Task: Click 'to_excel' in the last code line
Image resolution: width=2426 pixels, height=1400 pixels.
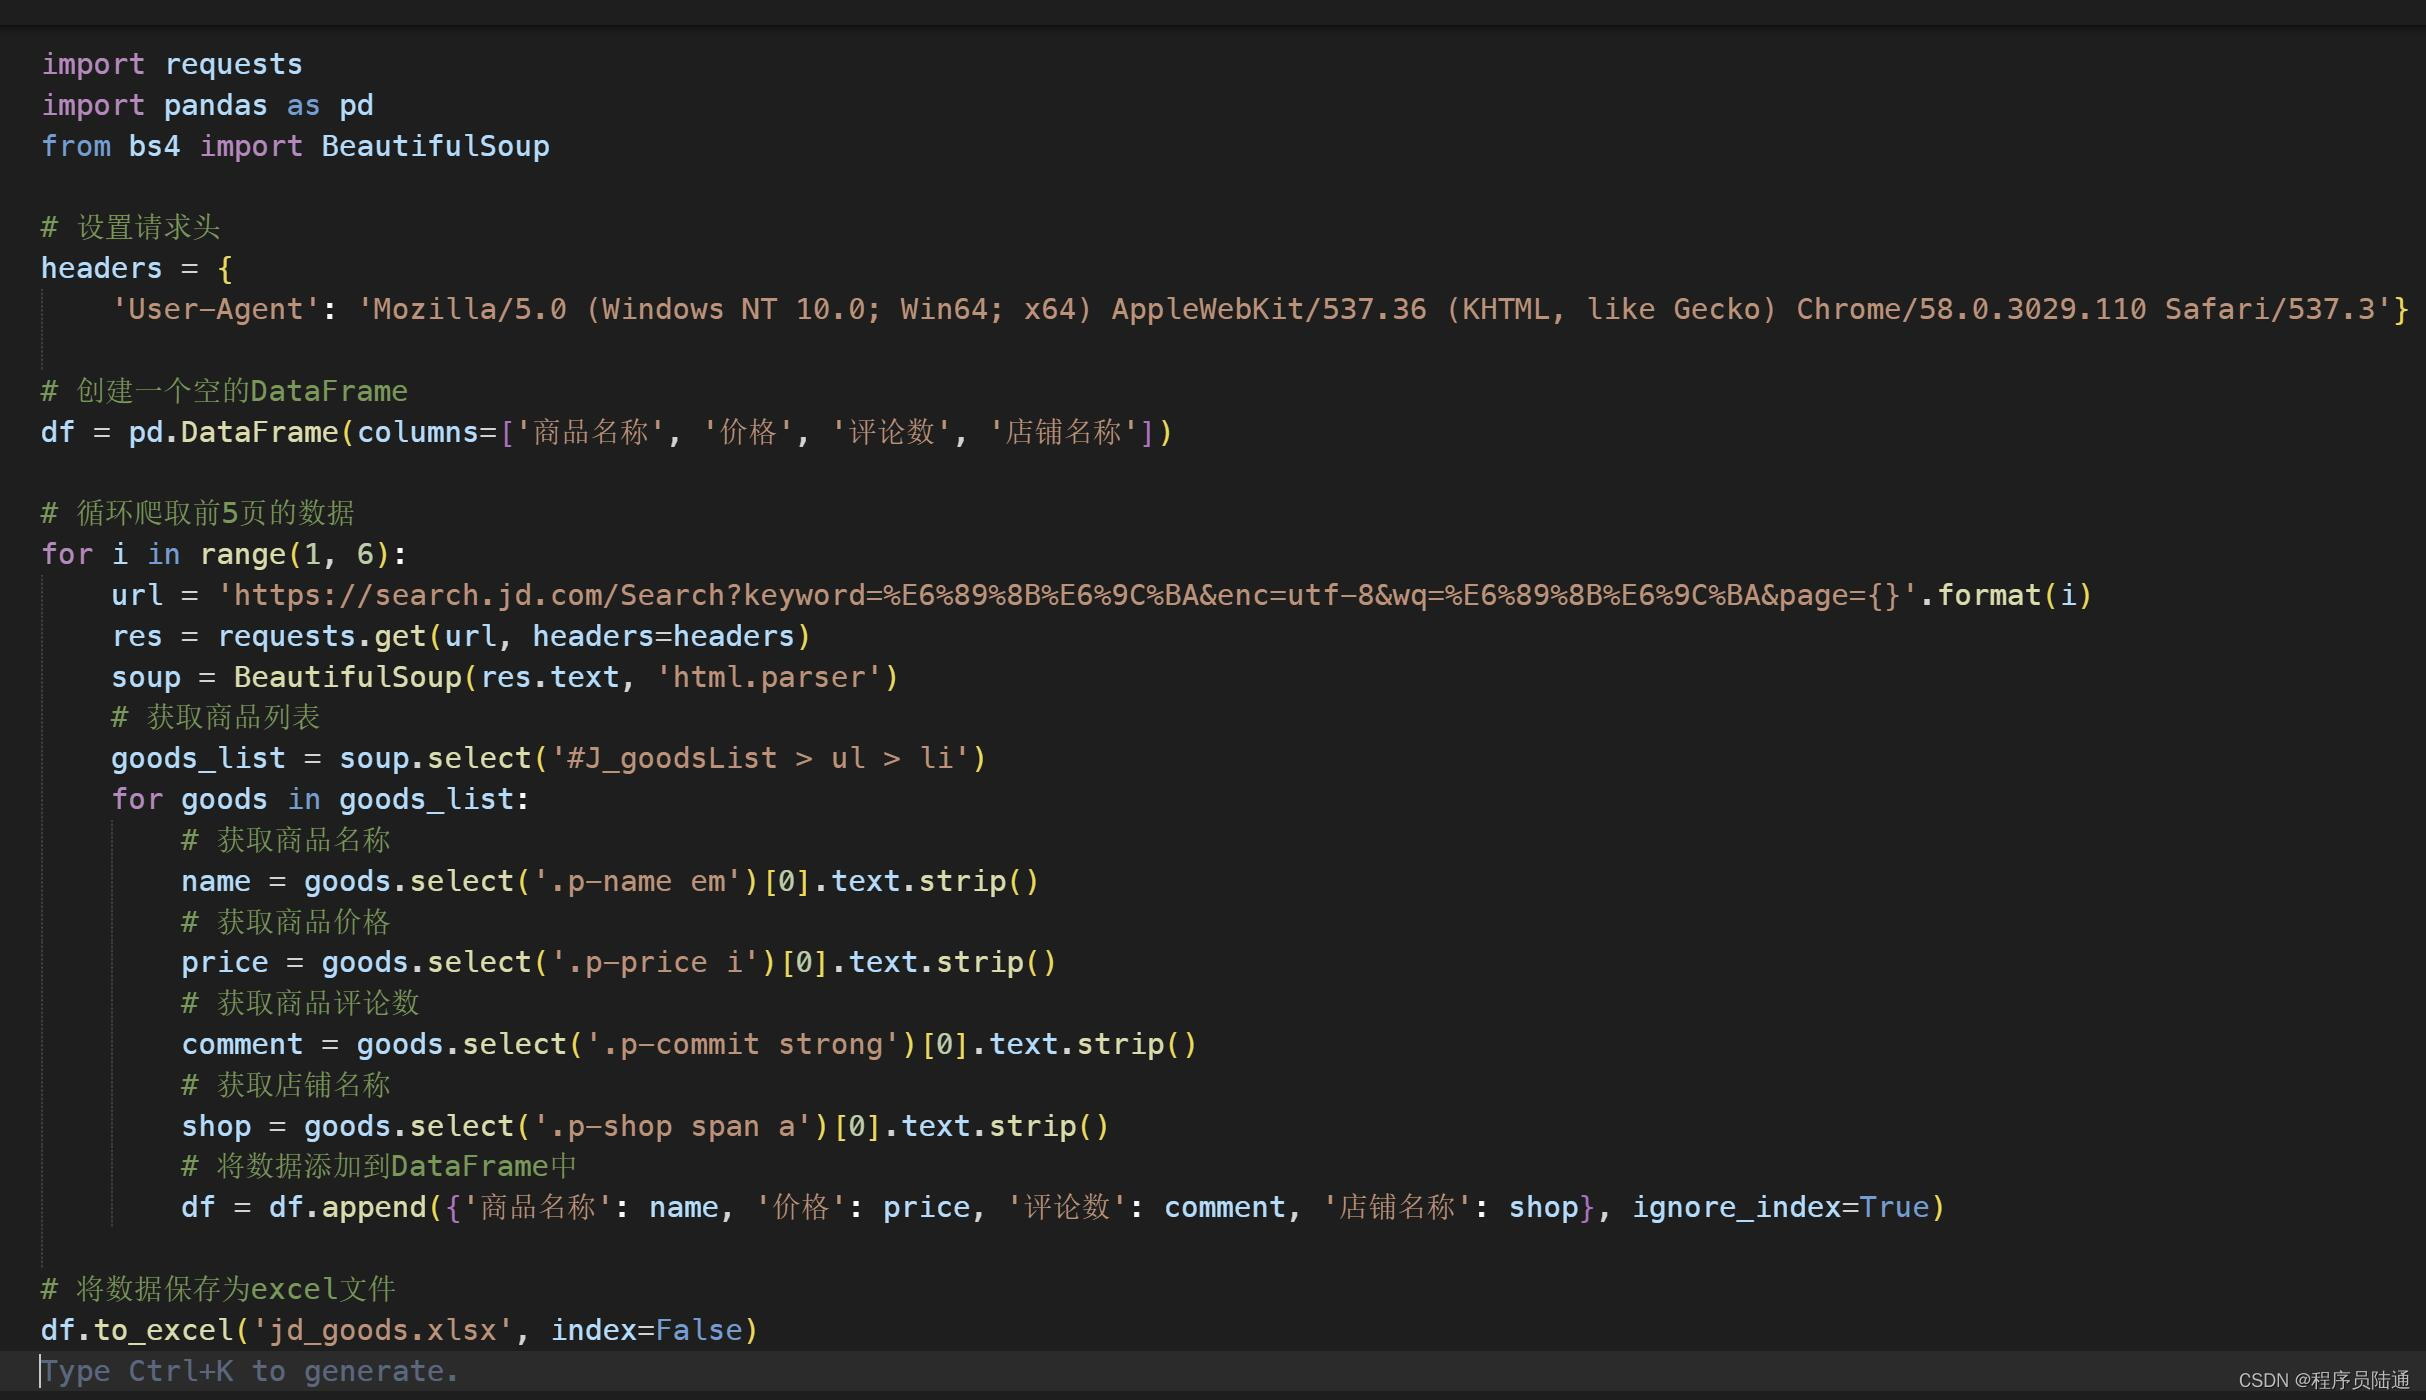Action: (163, 1330)
